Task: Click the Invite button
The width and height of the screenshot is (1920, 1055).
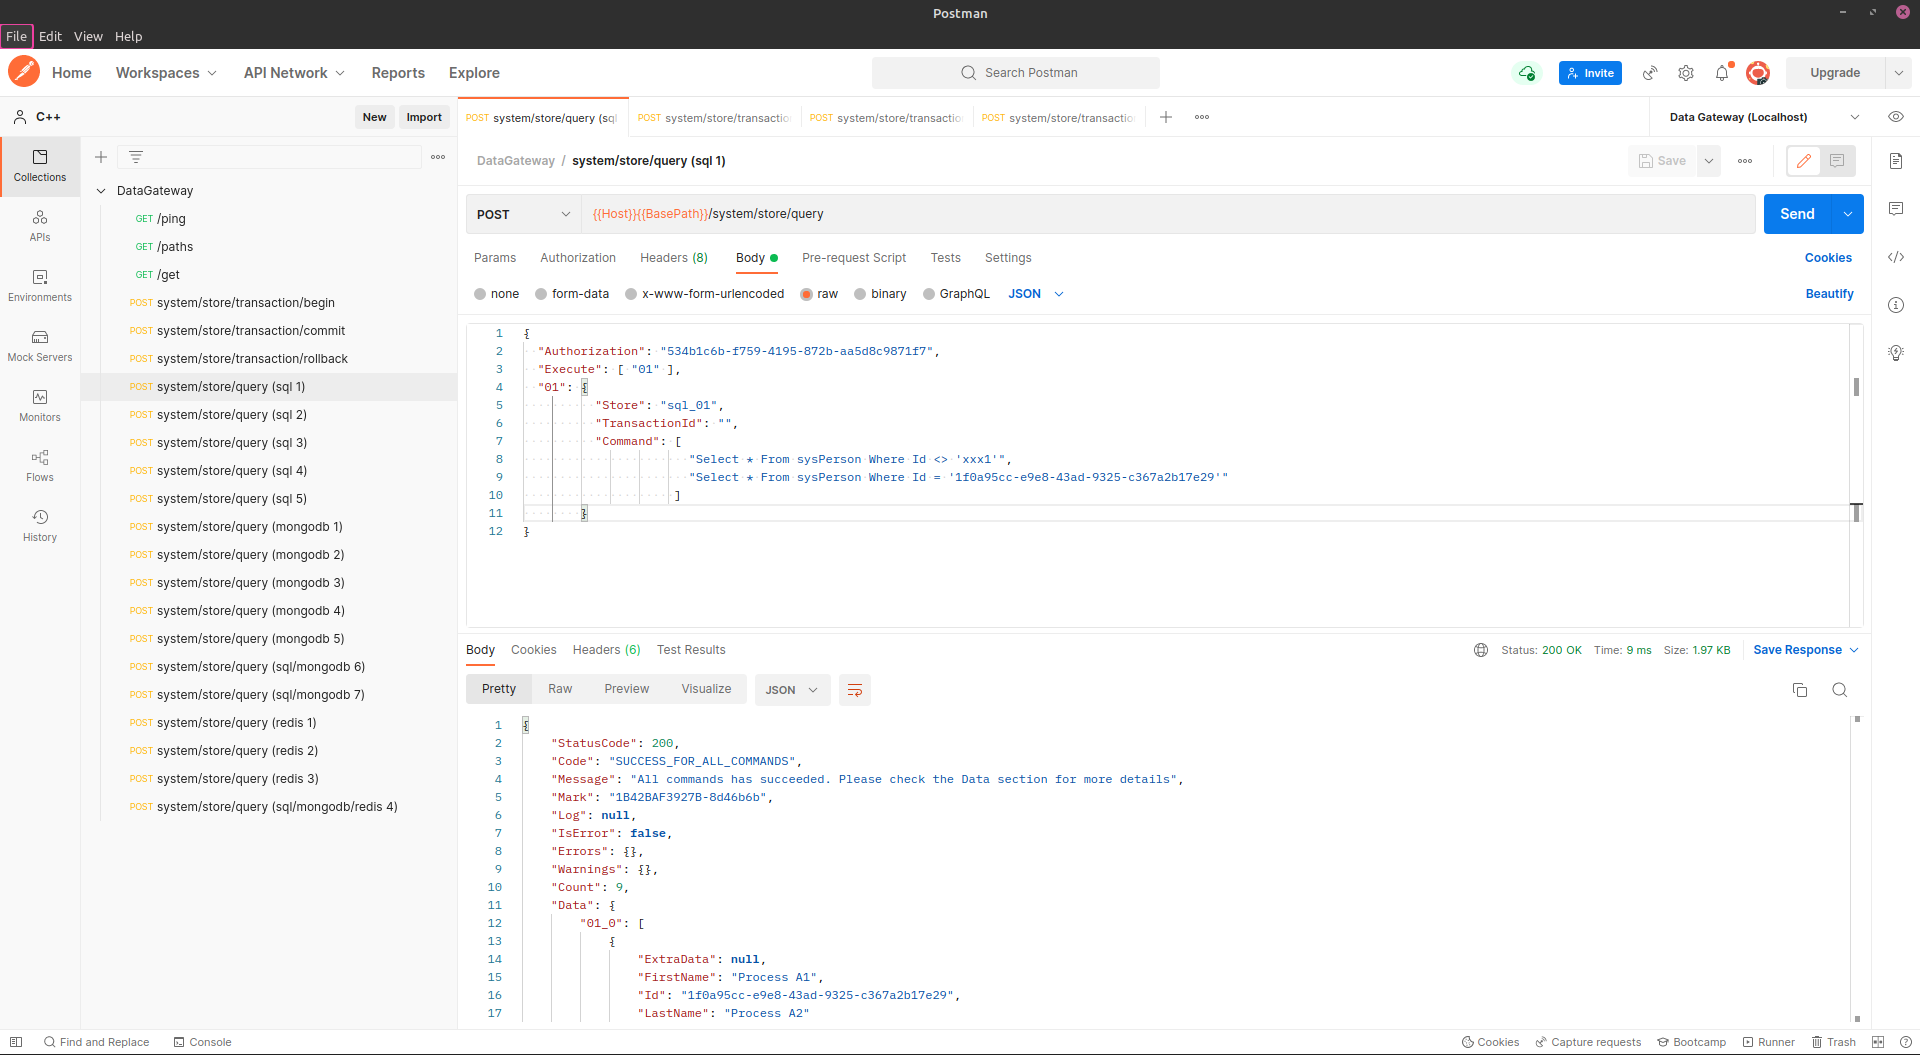Action: point(1590,73)
